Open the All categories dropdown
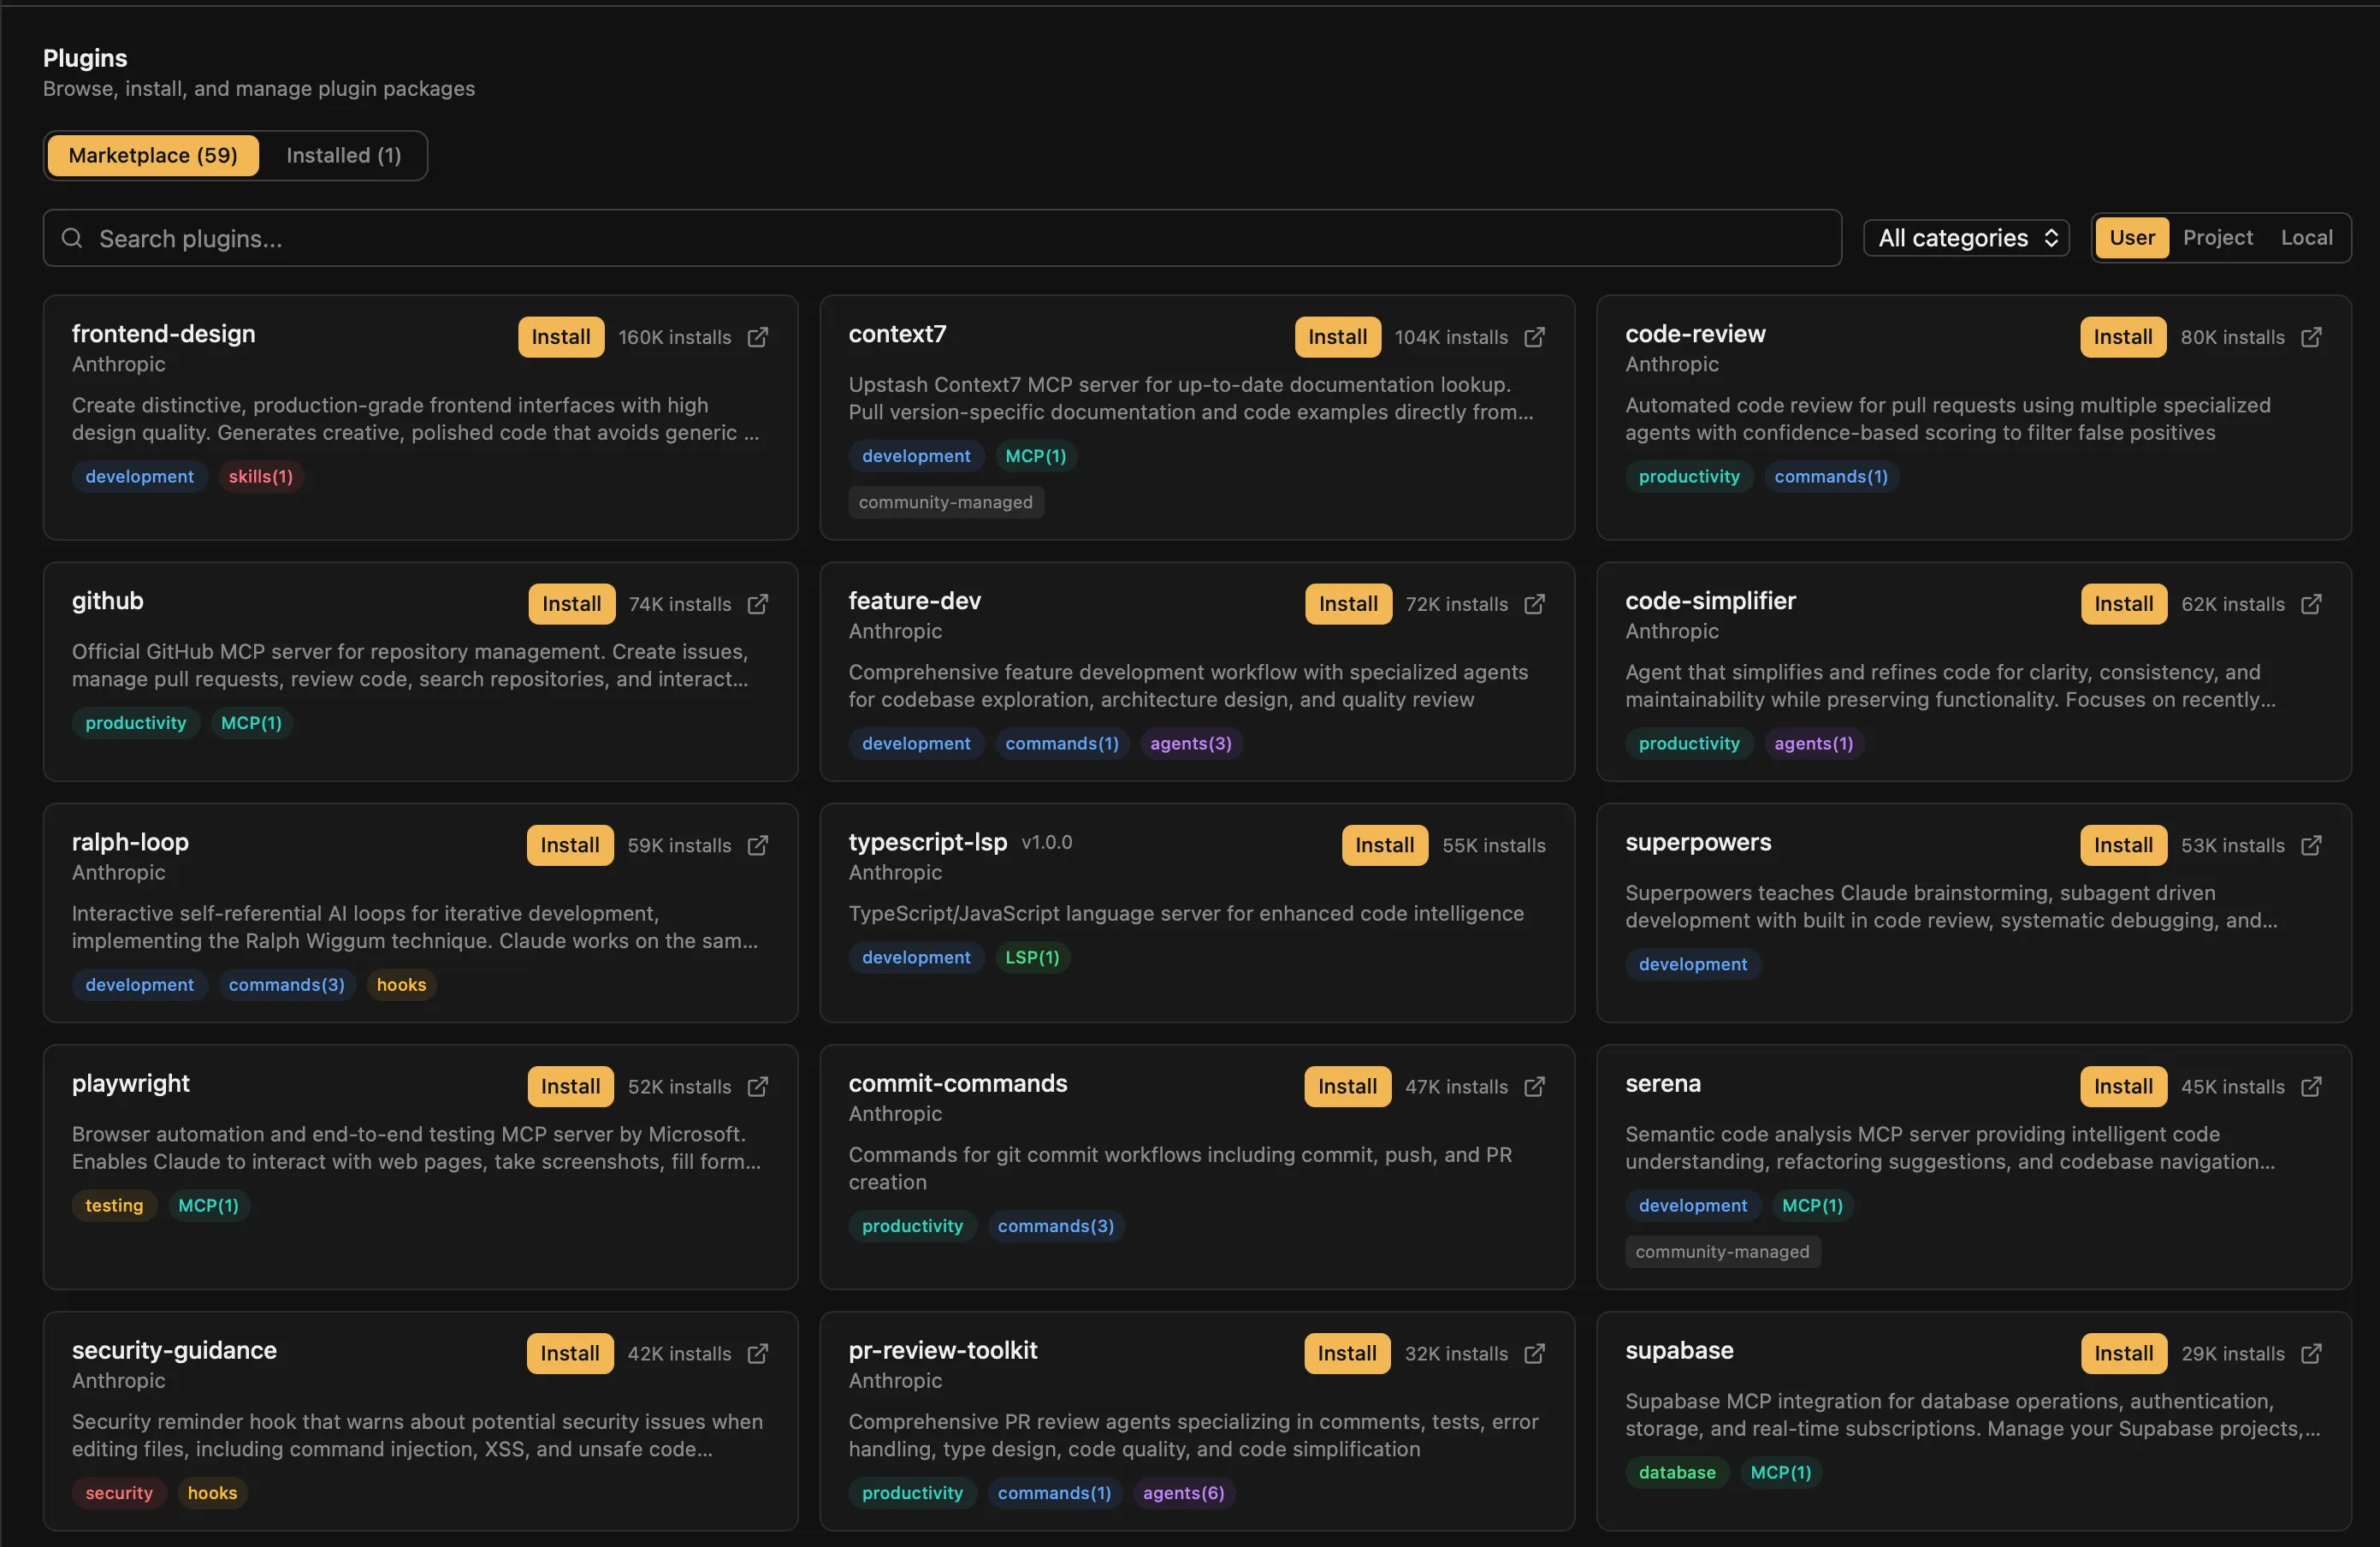The width and height of the screenshot is (2380, 1547). coord(1965,237)
